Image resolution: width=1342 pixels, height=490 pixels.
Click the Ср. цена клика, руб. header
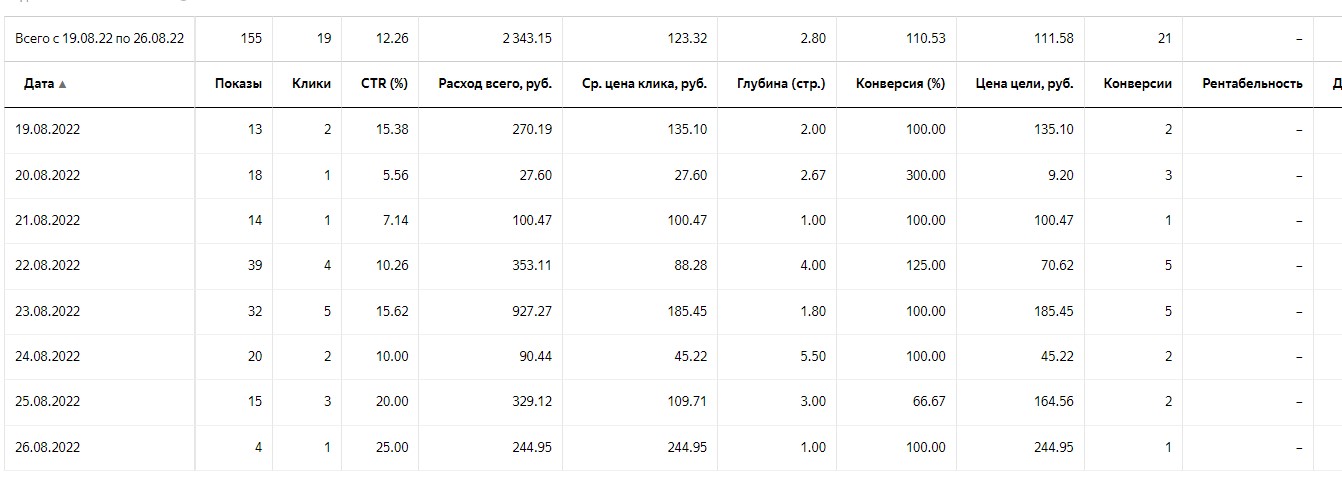pyautogui.click(x=644, y=84)
